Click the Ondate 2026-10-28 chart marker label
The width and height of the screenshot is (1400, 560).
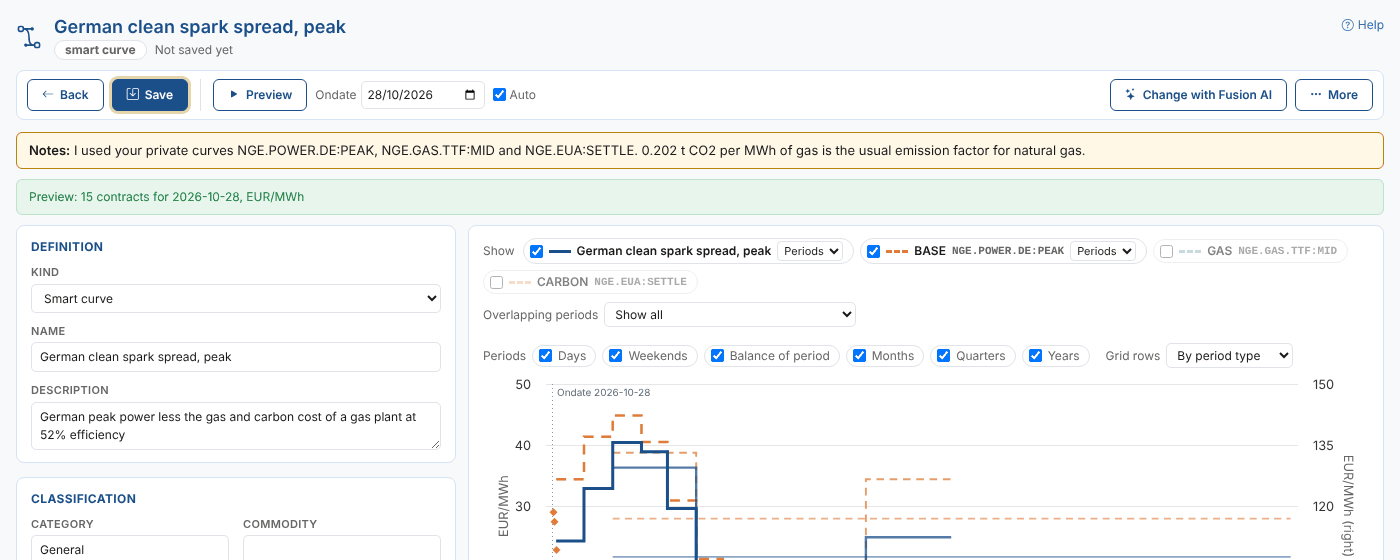point(603,393)
